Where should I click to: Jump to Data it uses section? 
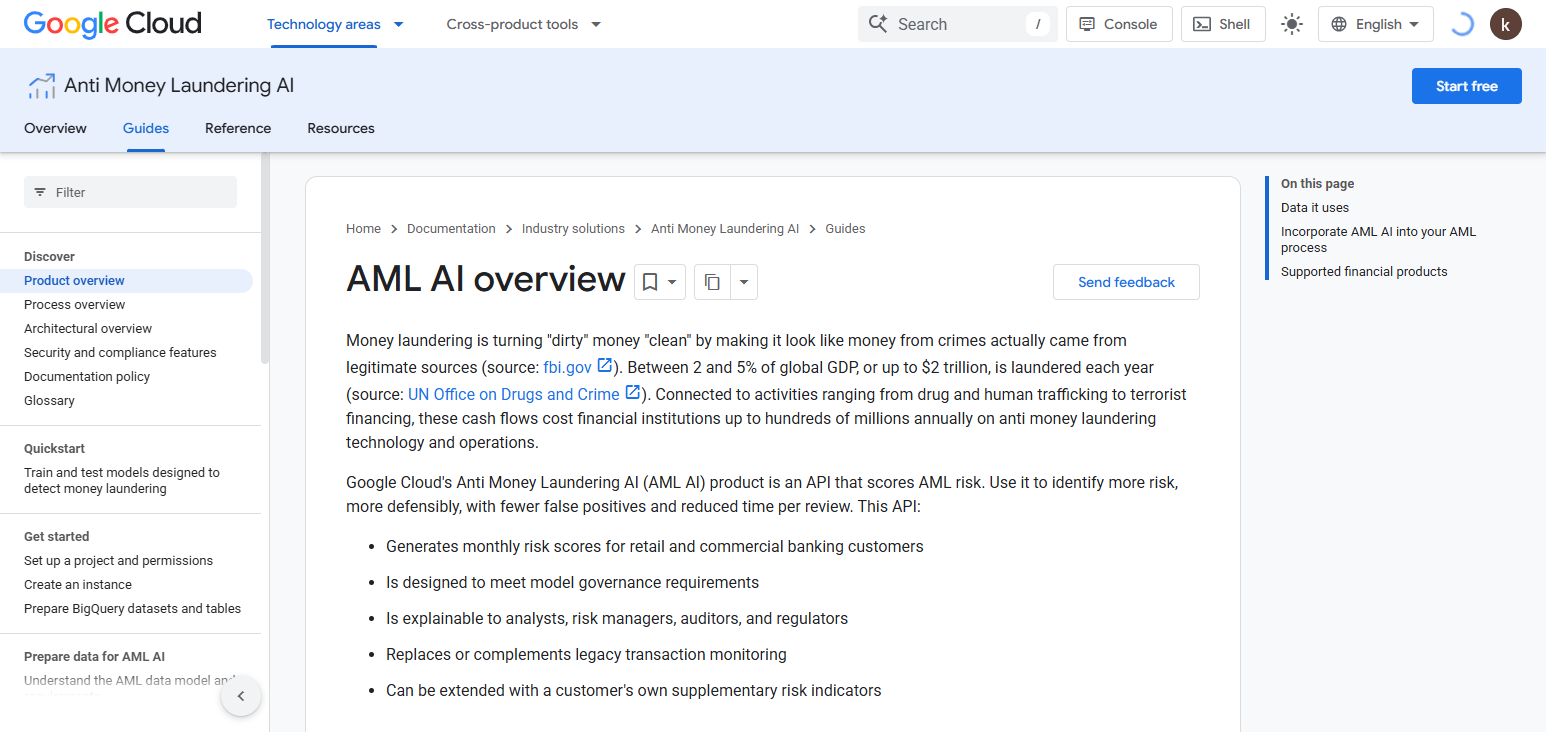1315,208
